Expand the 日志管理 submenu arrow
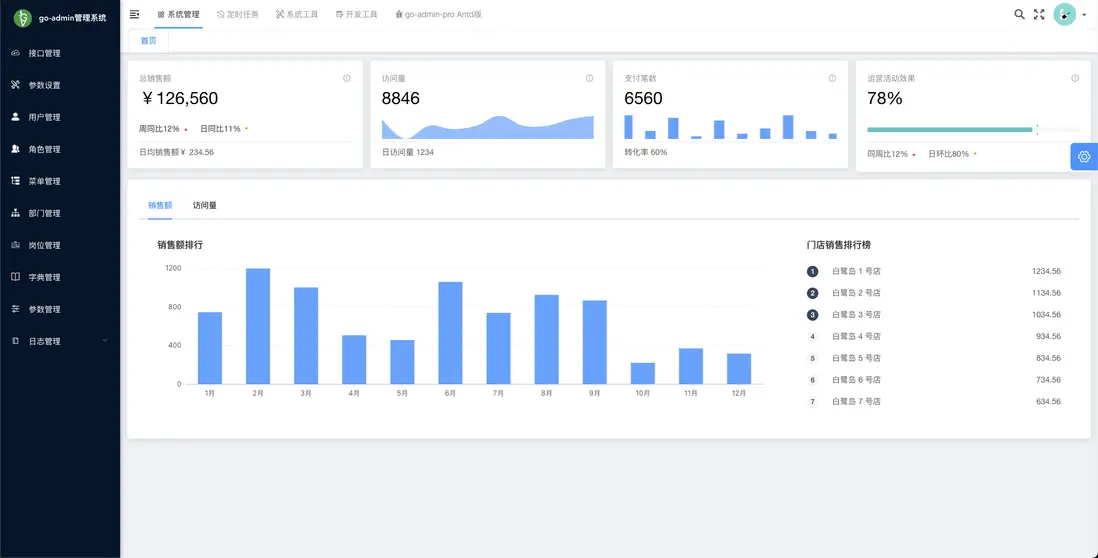1098x558 pixels. 105,341
